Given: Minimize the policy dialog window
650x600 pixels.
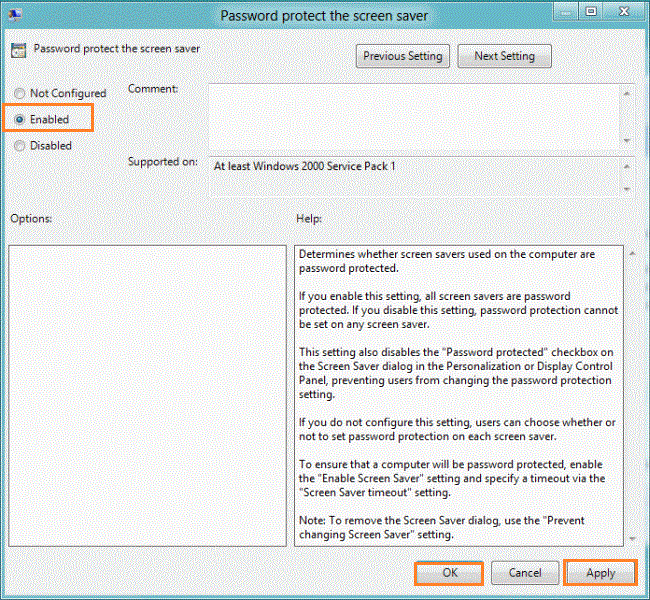Looking at the screenshot, I should (x=566, y=12).
